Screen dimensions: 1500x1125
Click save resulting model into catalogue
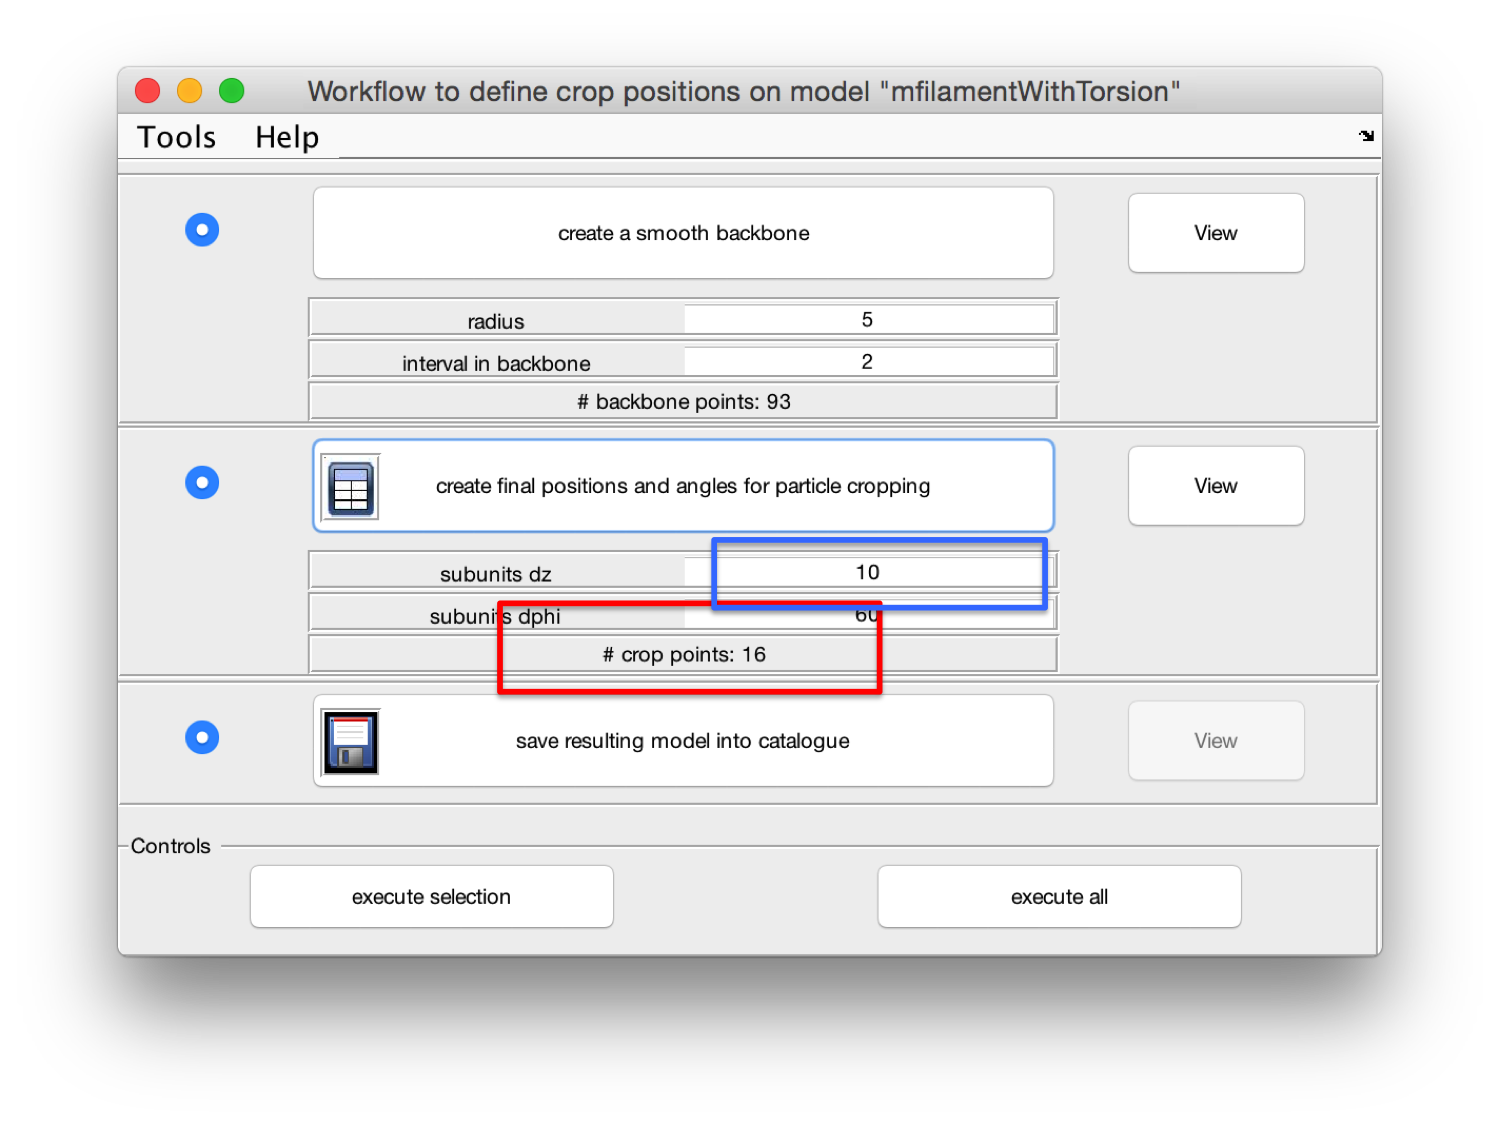[683, 741]
